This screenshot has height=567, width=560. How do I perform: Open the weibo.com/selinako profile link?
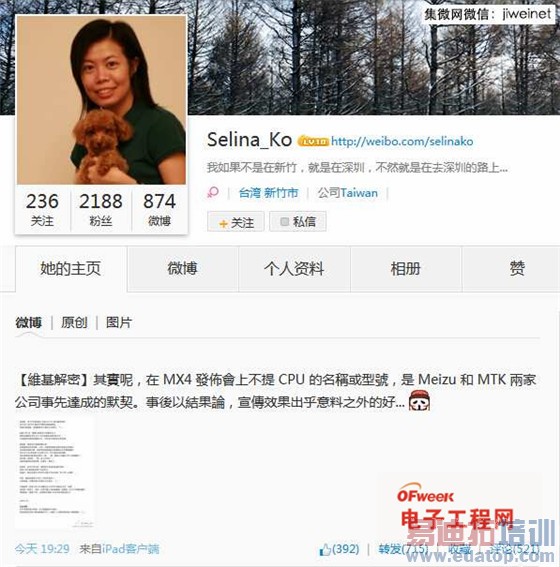pyautogui.click(x=402, y=141)
